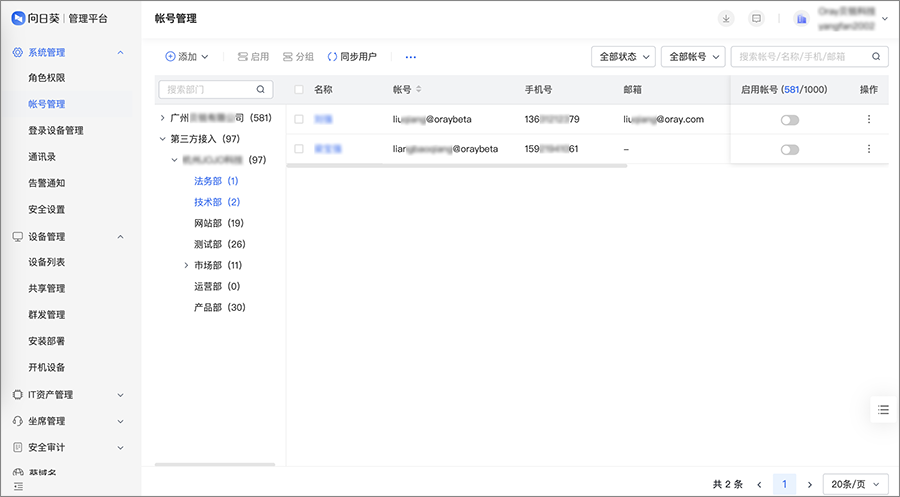This screenshot has height=497, width=900.
Task: Go to next page arrow
Action: pos(810,484)
